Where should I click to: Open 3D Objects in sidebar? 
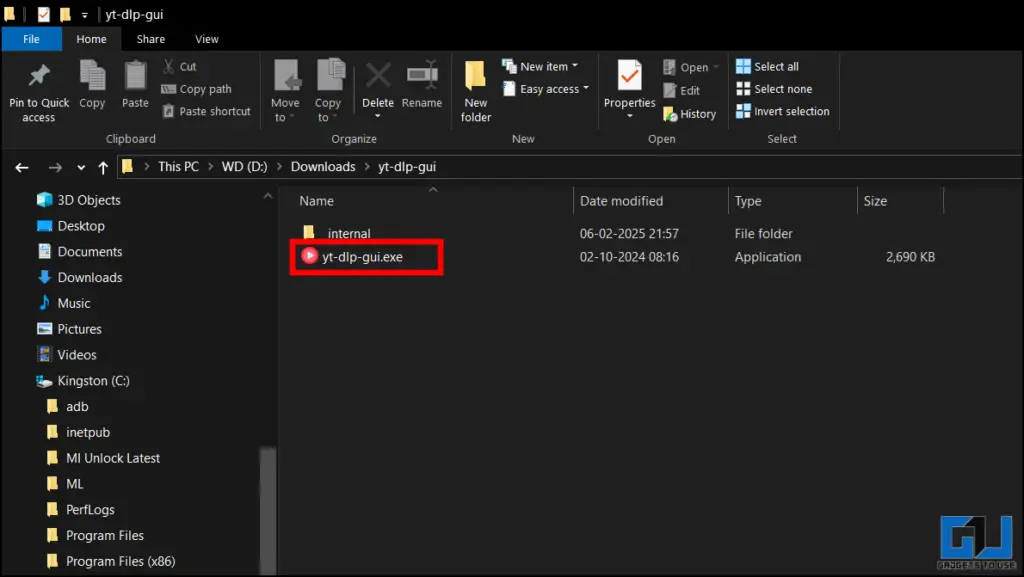(x=79, y=200)
